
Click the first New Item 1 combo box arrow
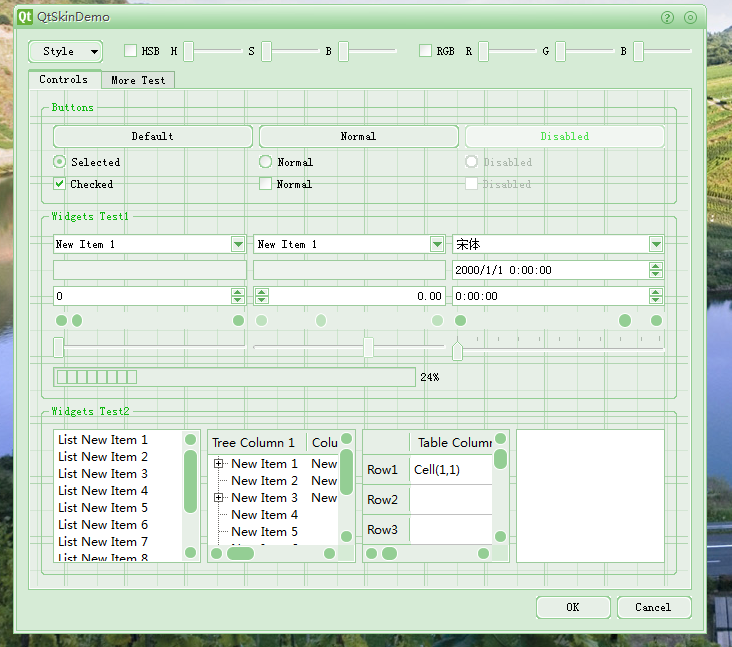coord(238,244)
